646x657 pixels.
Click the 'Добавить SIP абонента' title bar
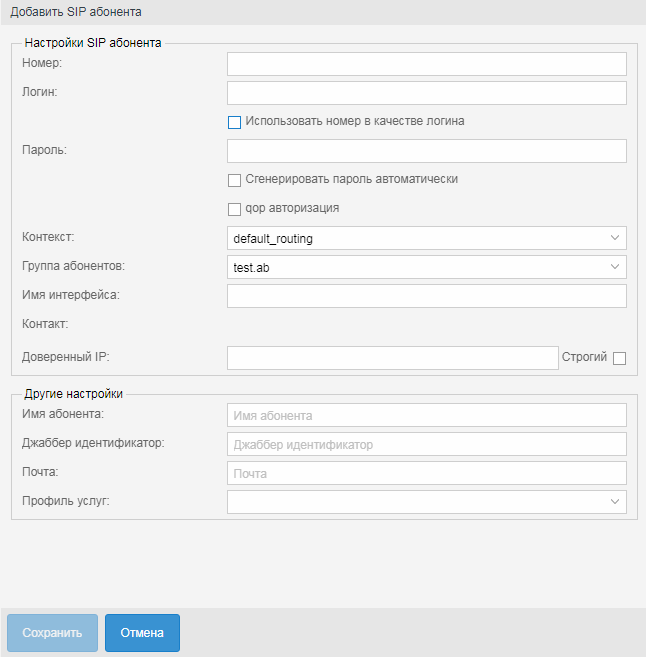323,12
